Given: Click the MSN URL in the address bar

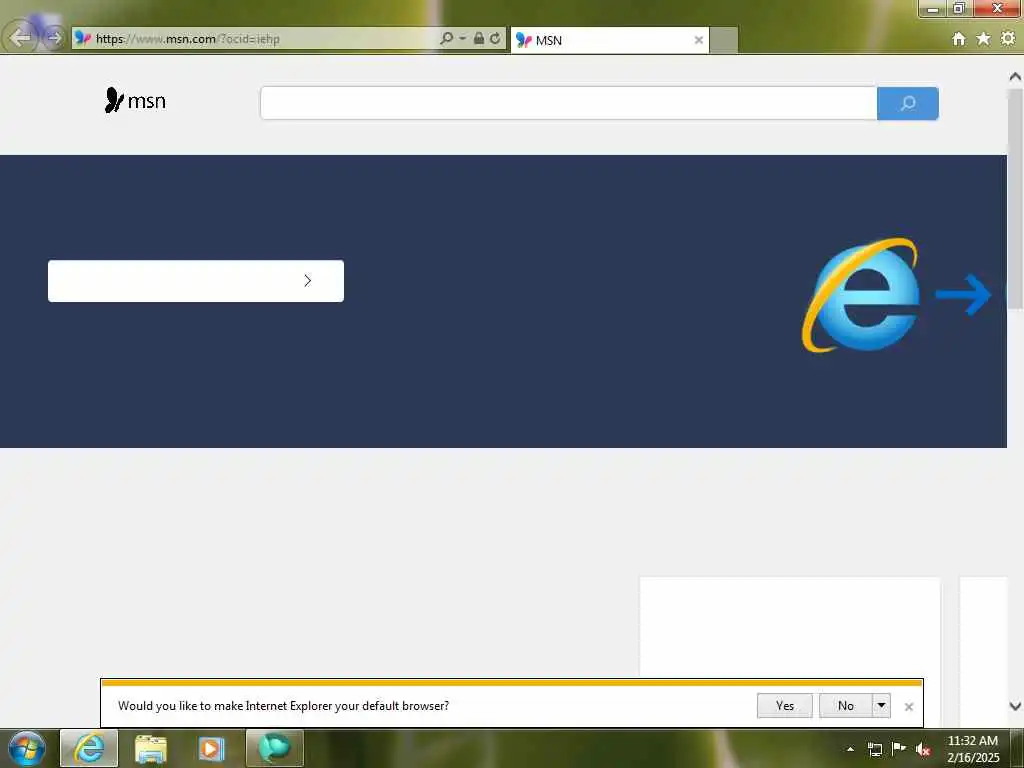Looking at the screenshot, I should coord(187,39).
